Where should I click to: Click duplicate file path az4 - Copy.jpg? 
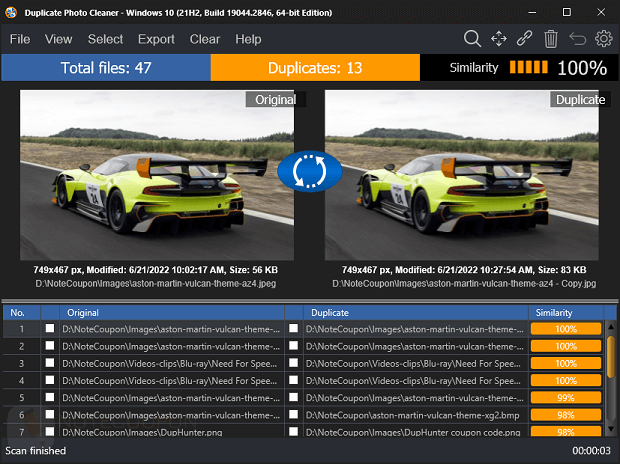[x=464, y=284]
